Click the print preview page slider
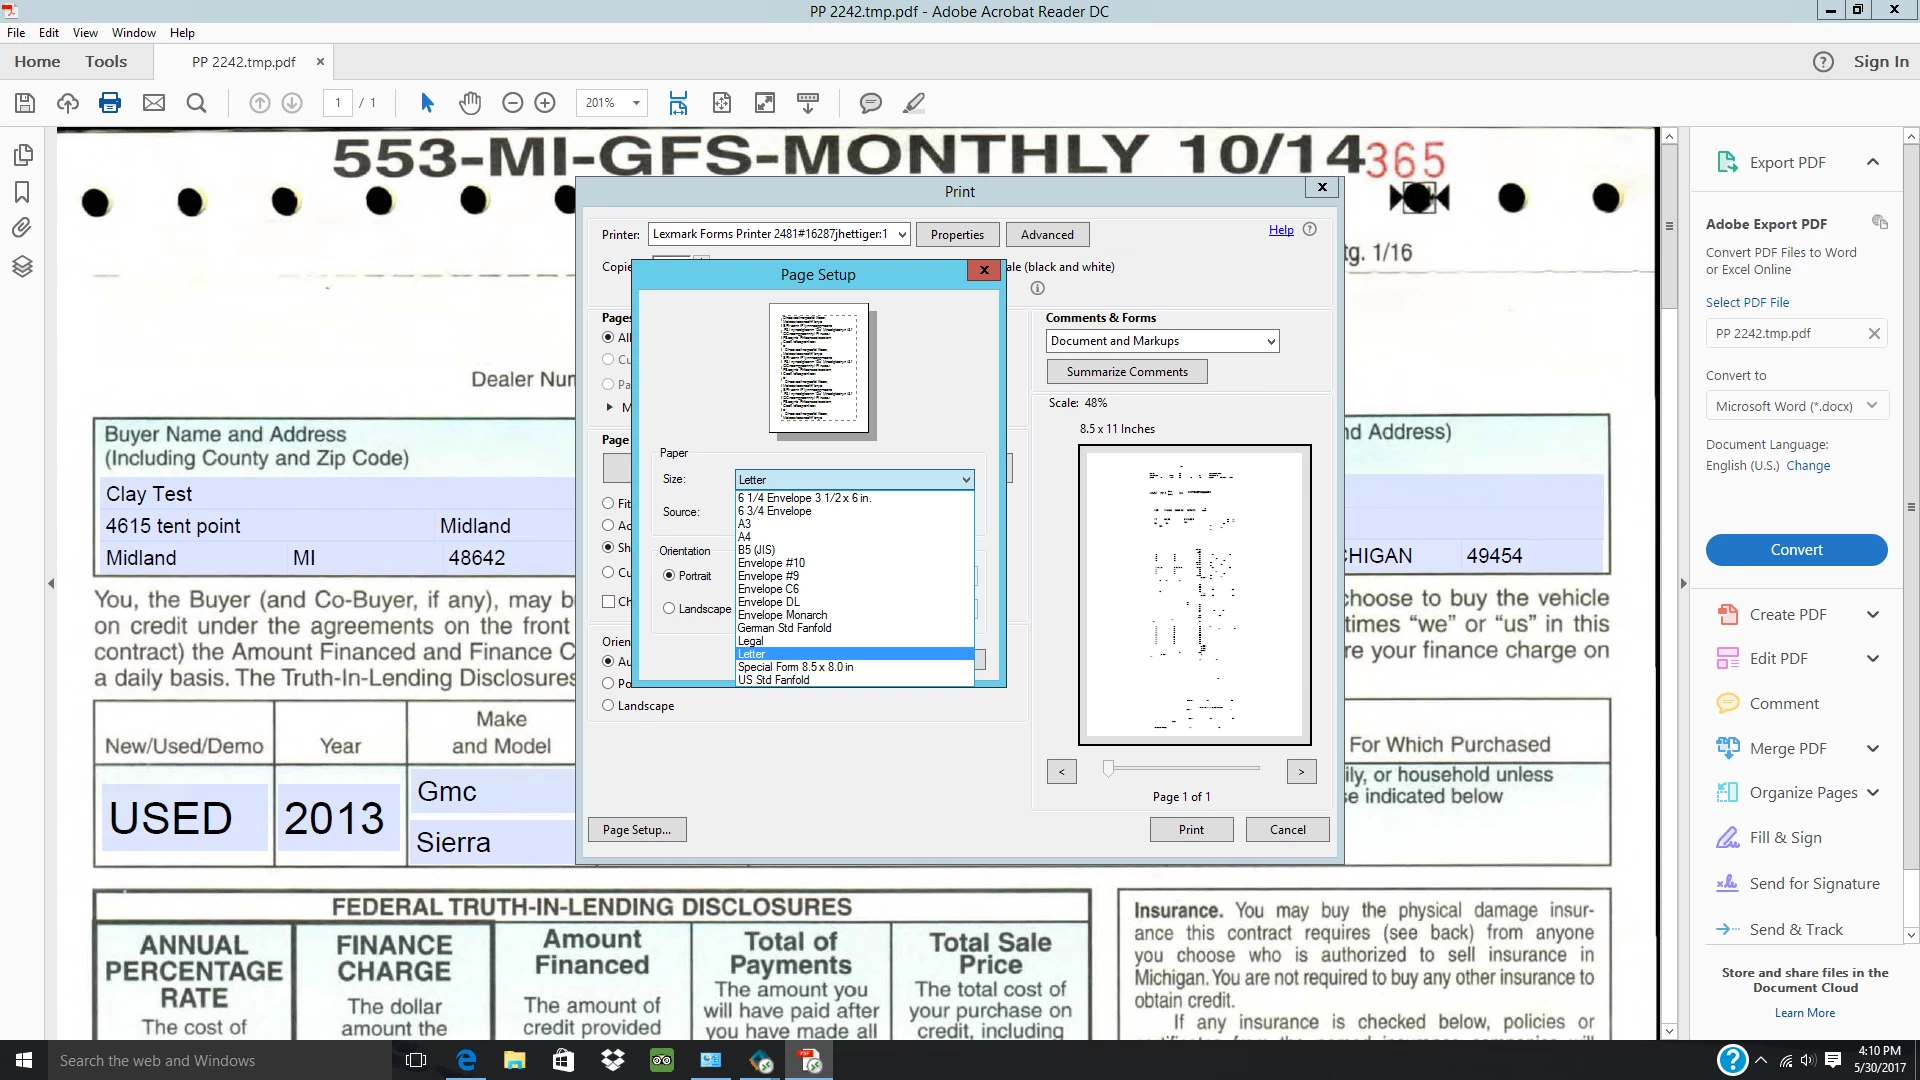 pos(1108,768)
